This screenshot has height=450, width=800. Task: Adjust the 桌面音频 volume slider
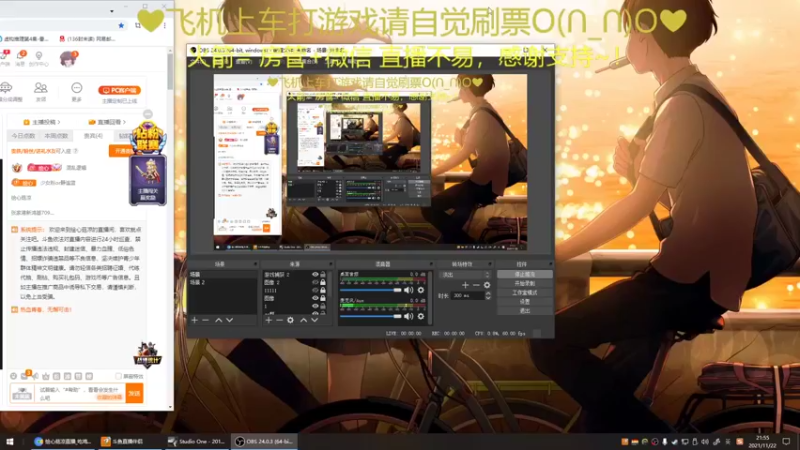click(x=371, y=290)
